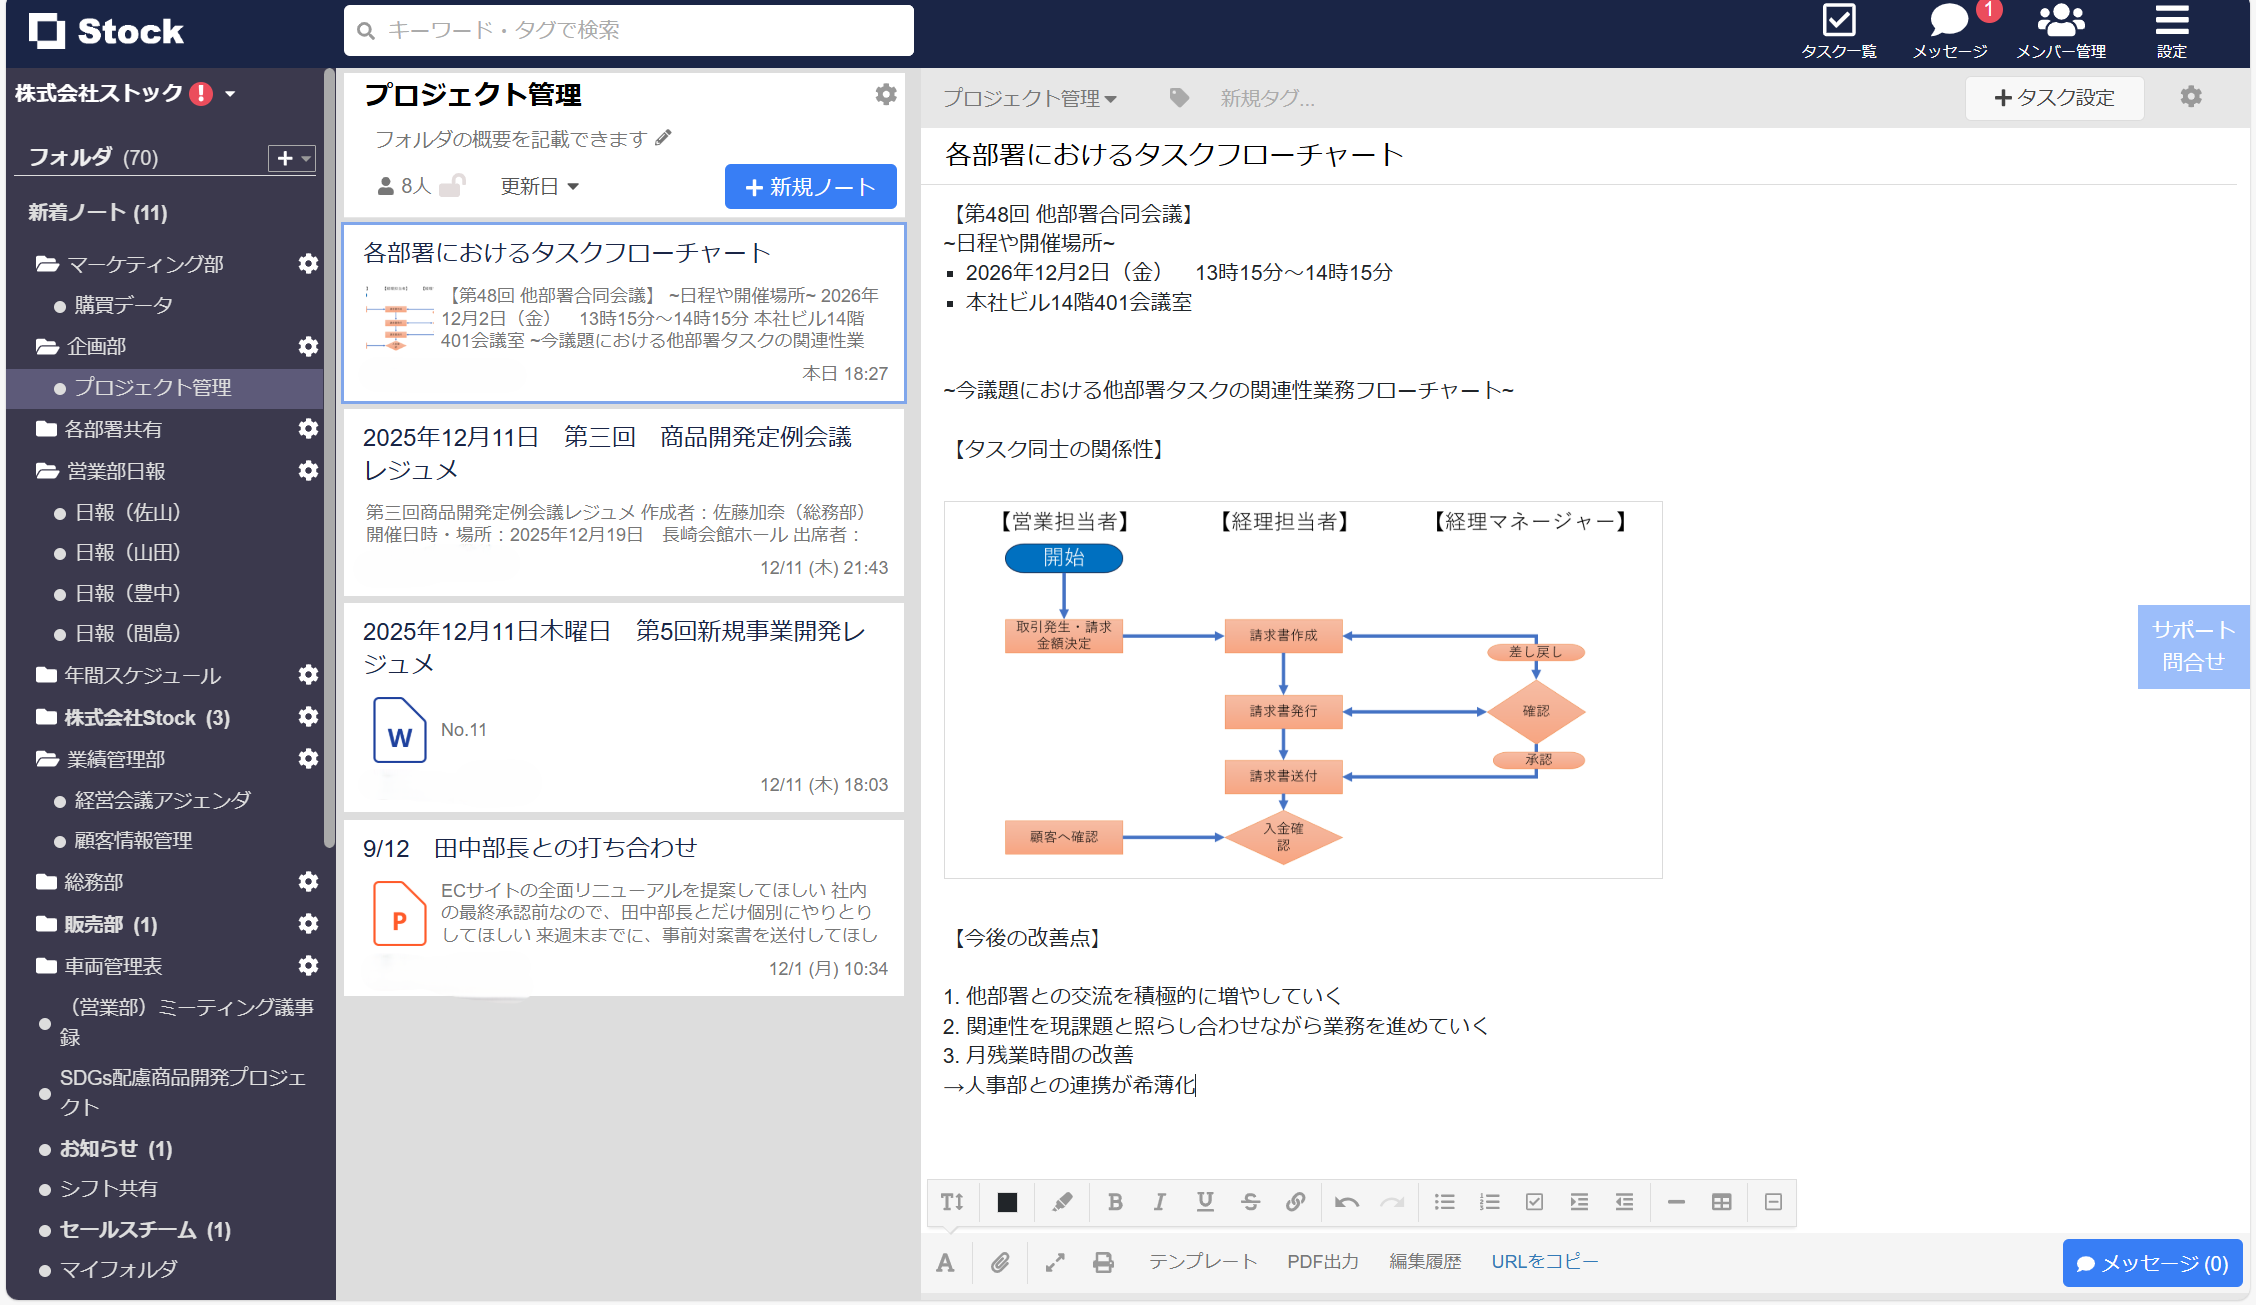Open the black text color swatch
This screenshot has width=2256, height=1305.
point(1006,1202)
